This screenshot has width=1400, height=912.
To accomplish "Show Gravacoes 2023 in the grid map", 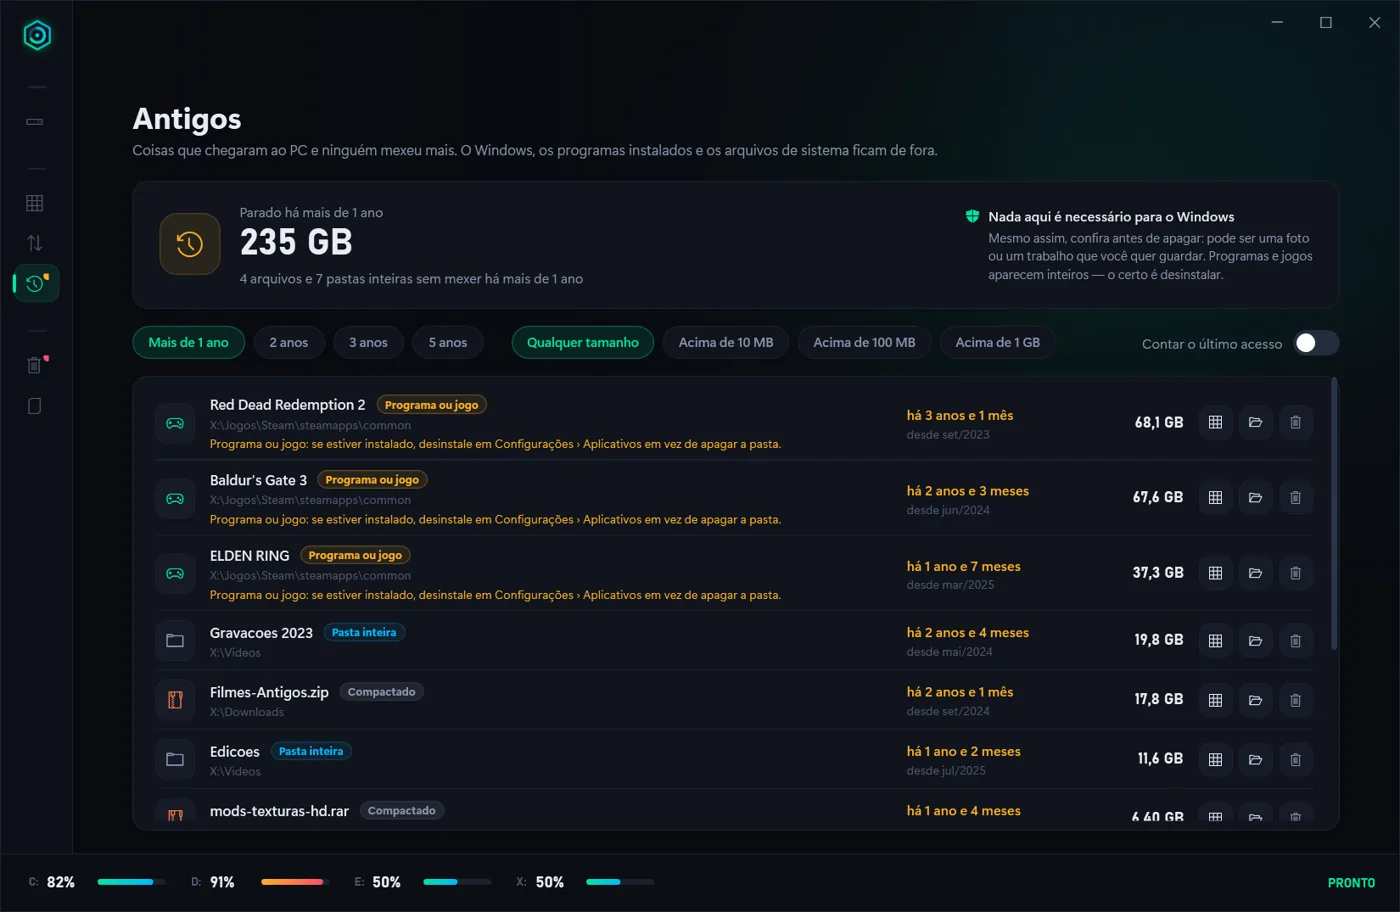I will coord(1215,641).
